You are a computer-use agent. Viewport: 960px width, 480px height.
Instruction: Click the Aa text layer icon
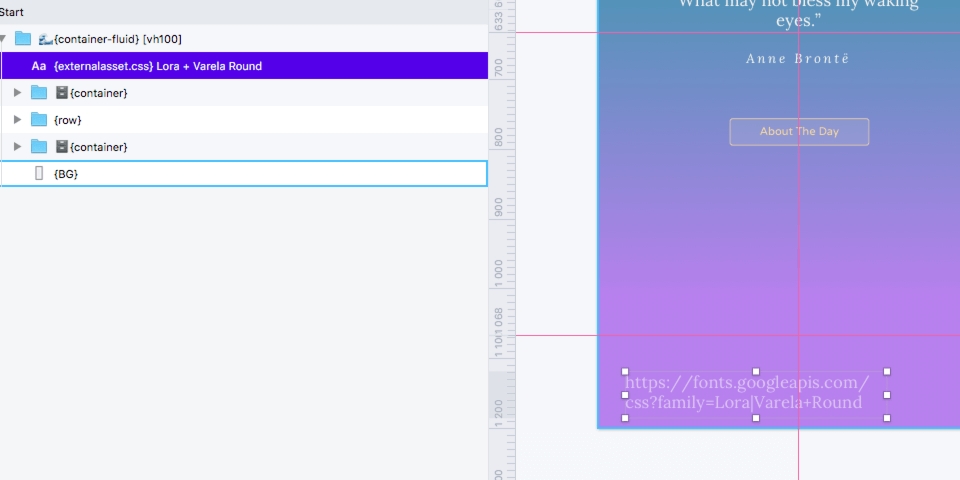pos(39,66)
